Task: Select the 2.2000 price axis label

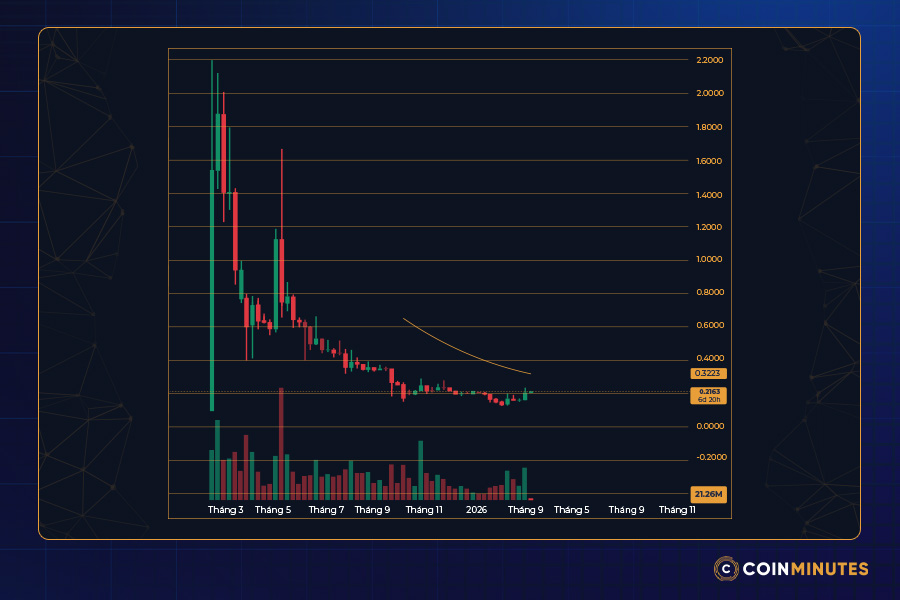Action: tap(709, 61)
